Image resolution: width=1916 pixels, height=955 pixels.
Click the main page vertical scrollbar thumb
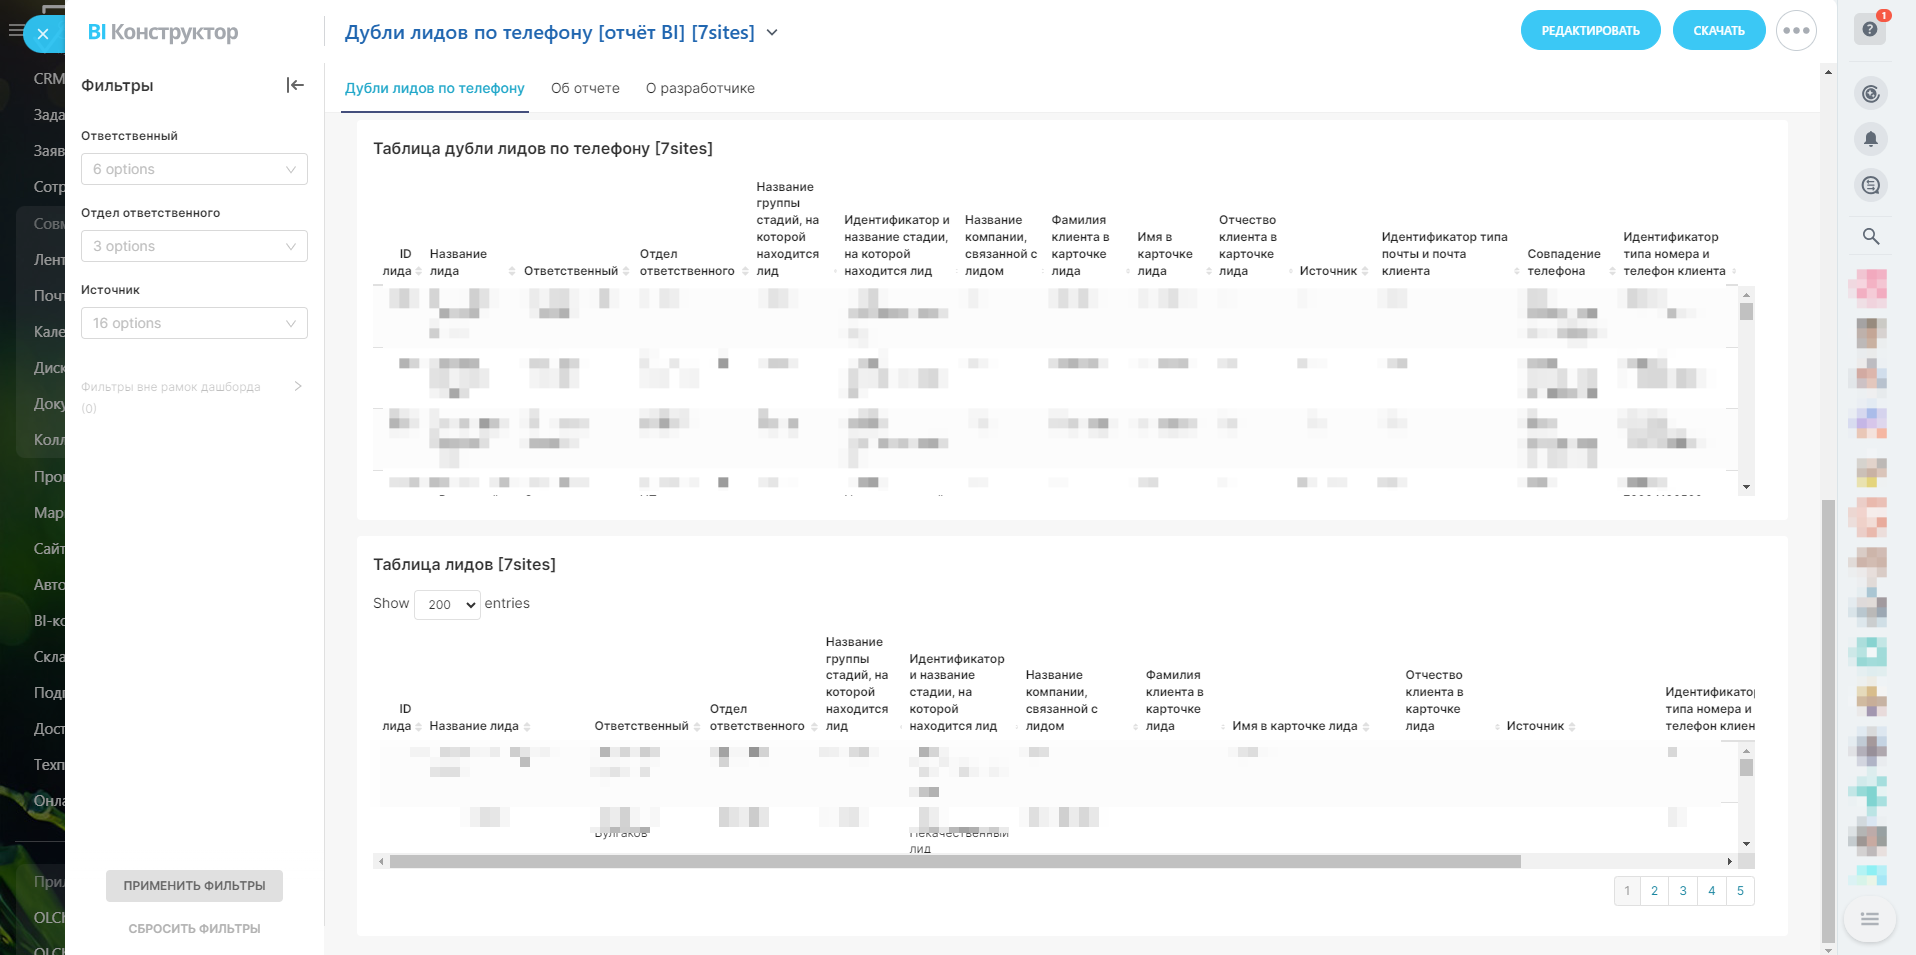click(1828, 720)
